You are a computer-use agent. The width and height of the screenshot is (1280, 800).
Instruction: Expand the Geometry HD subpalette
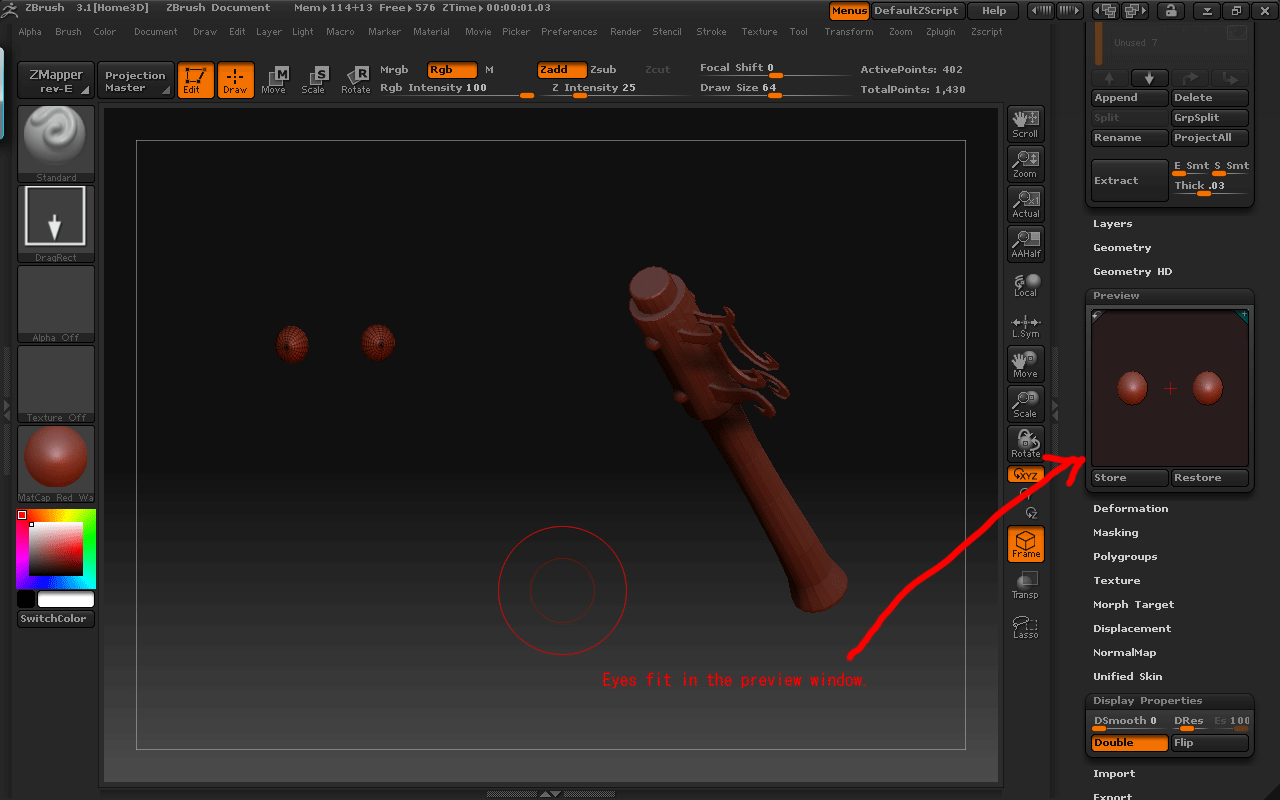point(1132,272)
